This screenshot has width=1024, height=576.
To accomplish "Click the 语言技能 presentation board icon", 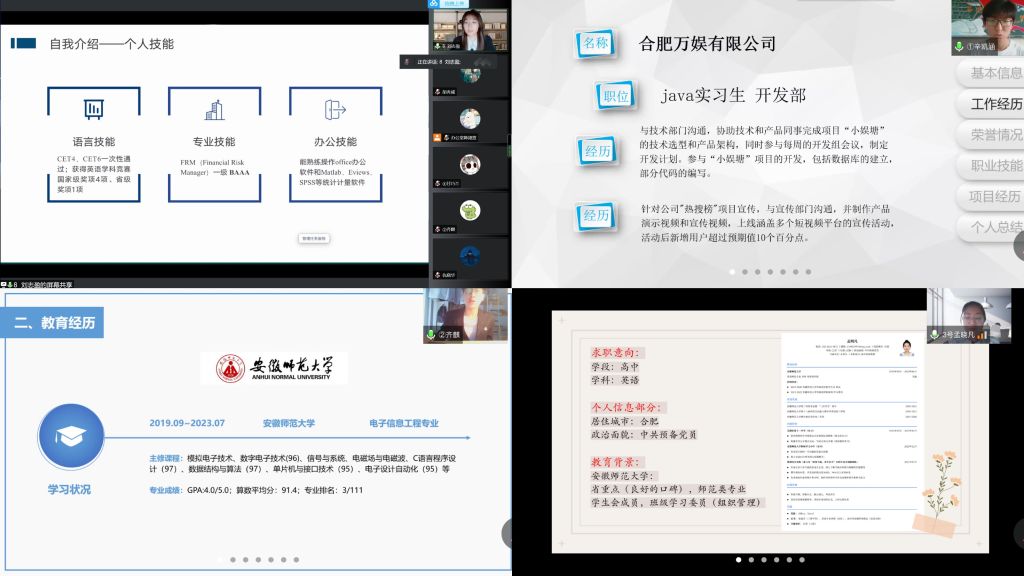I will click(94, 110).
